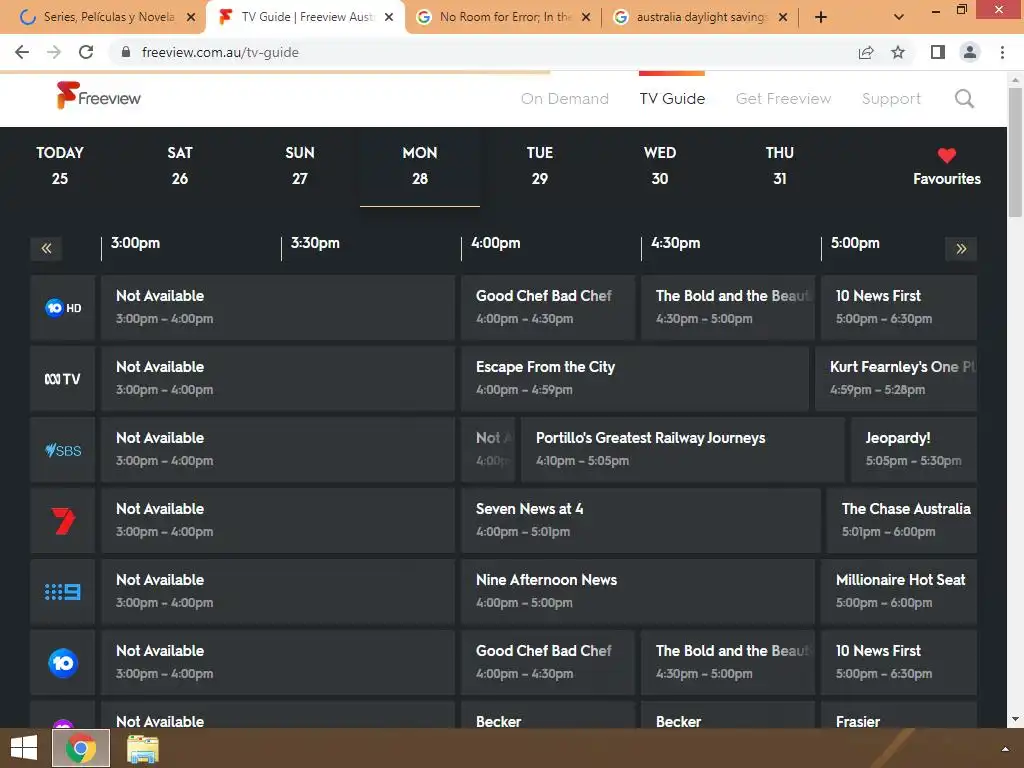Screen dimensions: 1024x768
Task: View site information via lock icon
Action: [126, 52]
